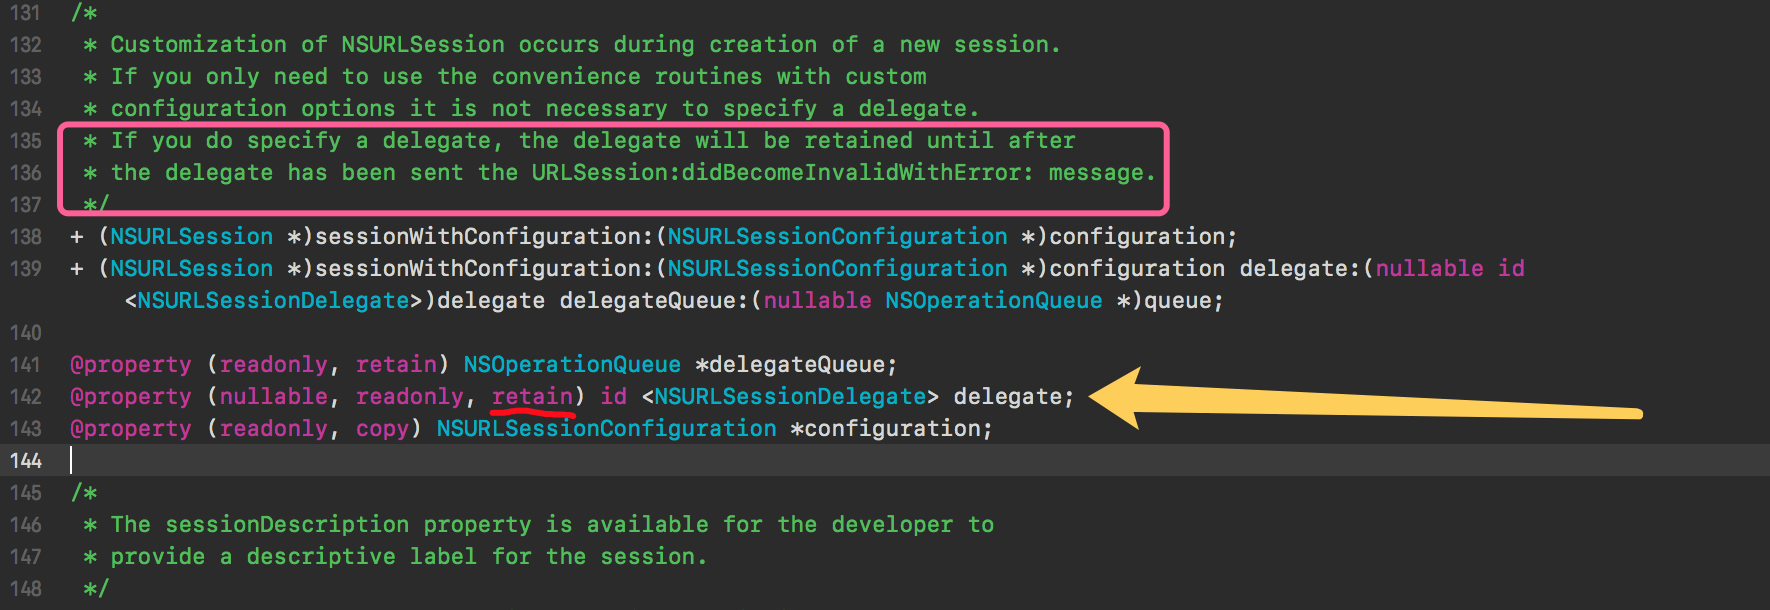1770x610 pixels.
Task: Click line number 144 in the gutter
Action: coord(26,461)
